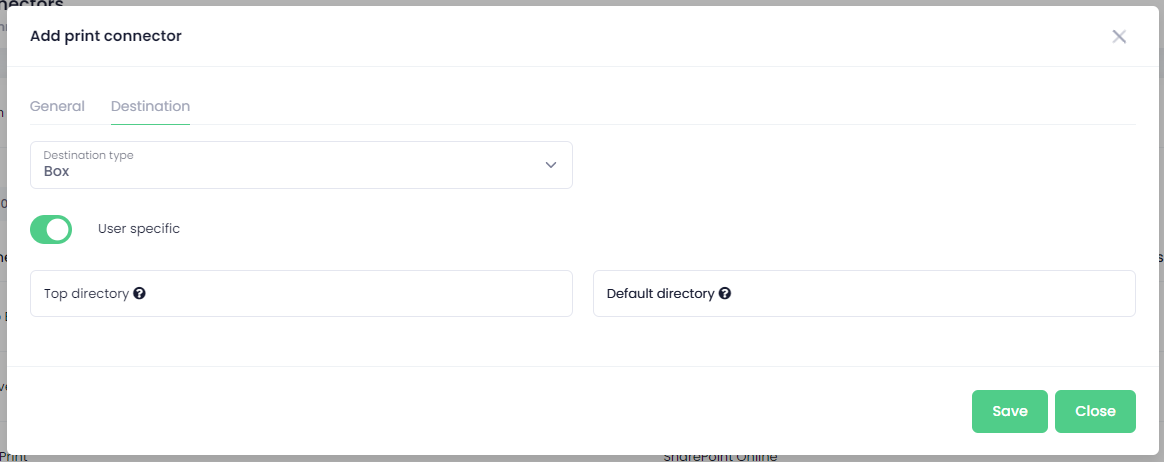Click the Box value in Destination type
This screenshot has width=1164, height=462.
56,171
